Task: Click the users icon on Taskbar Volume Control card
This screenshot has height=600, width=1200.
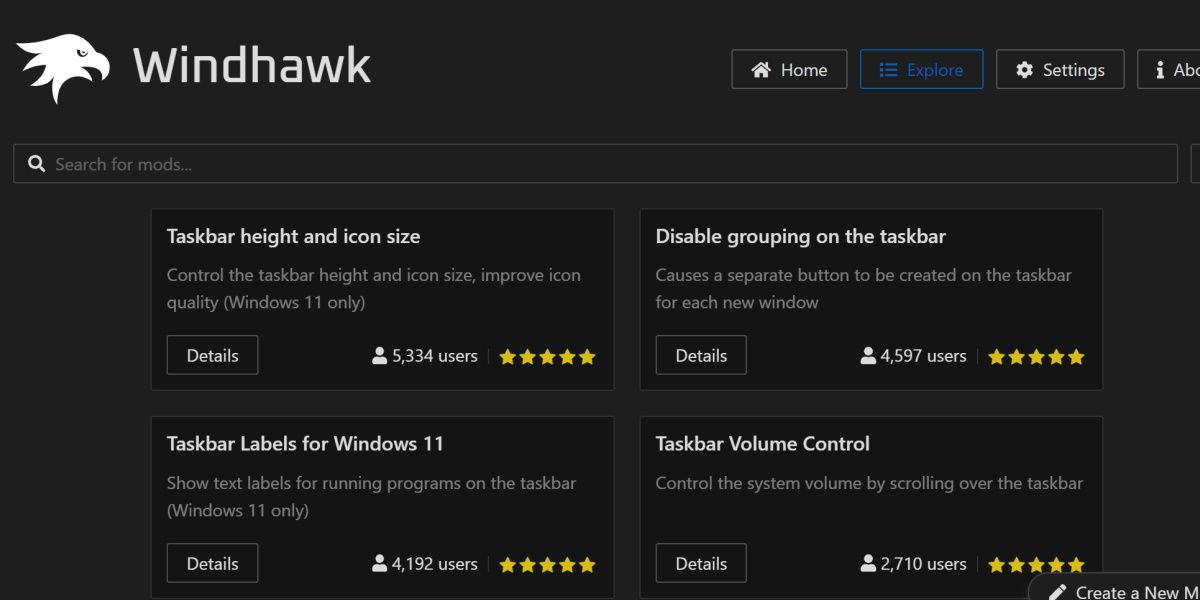Action: coord(865,563)
